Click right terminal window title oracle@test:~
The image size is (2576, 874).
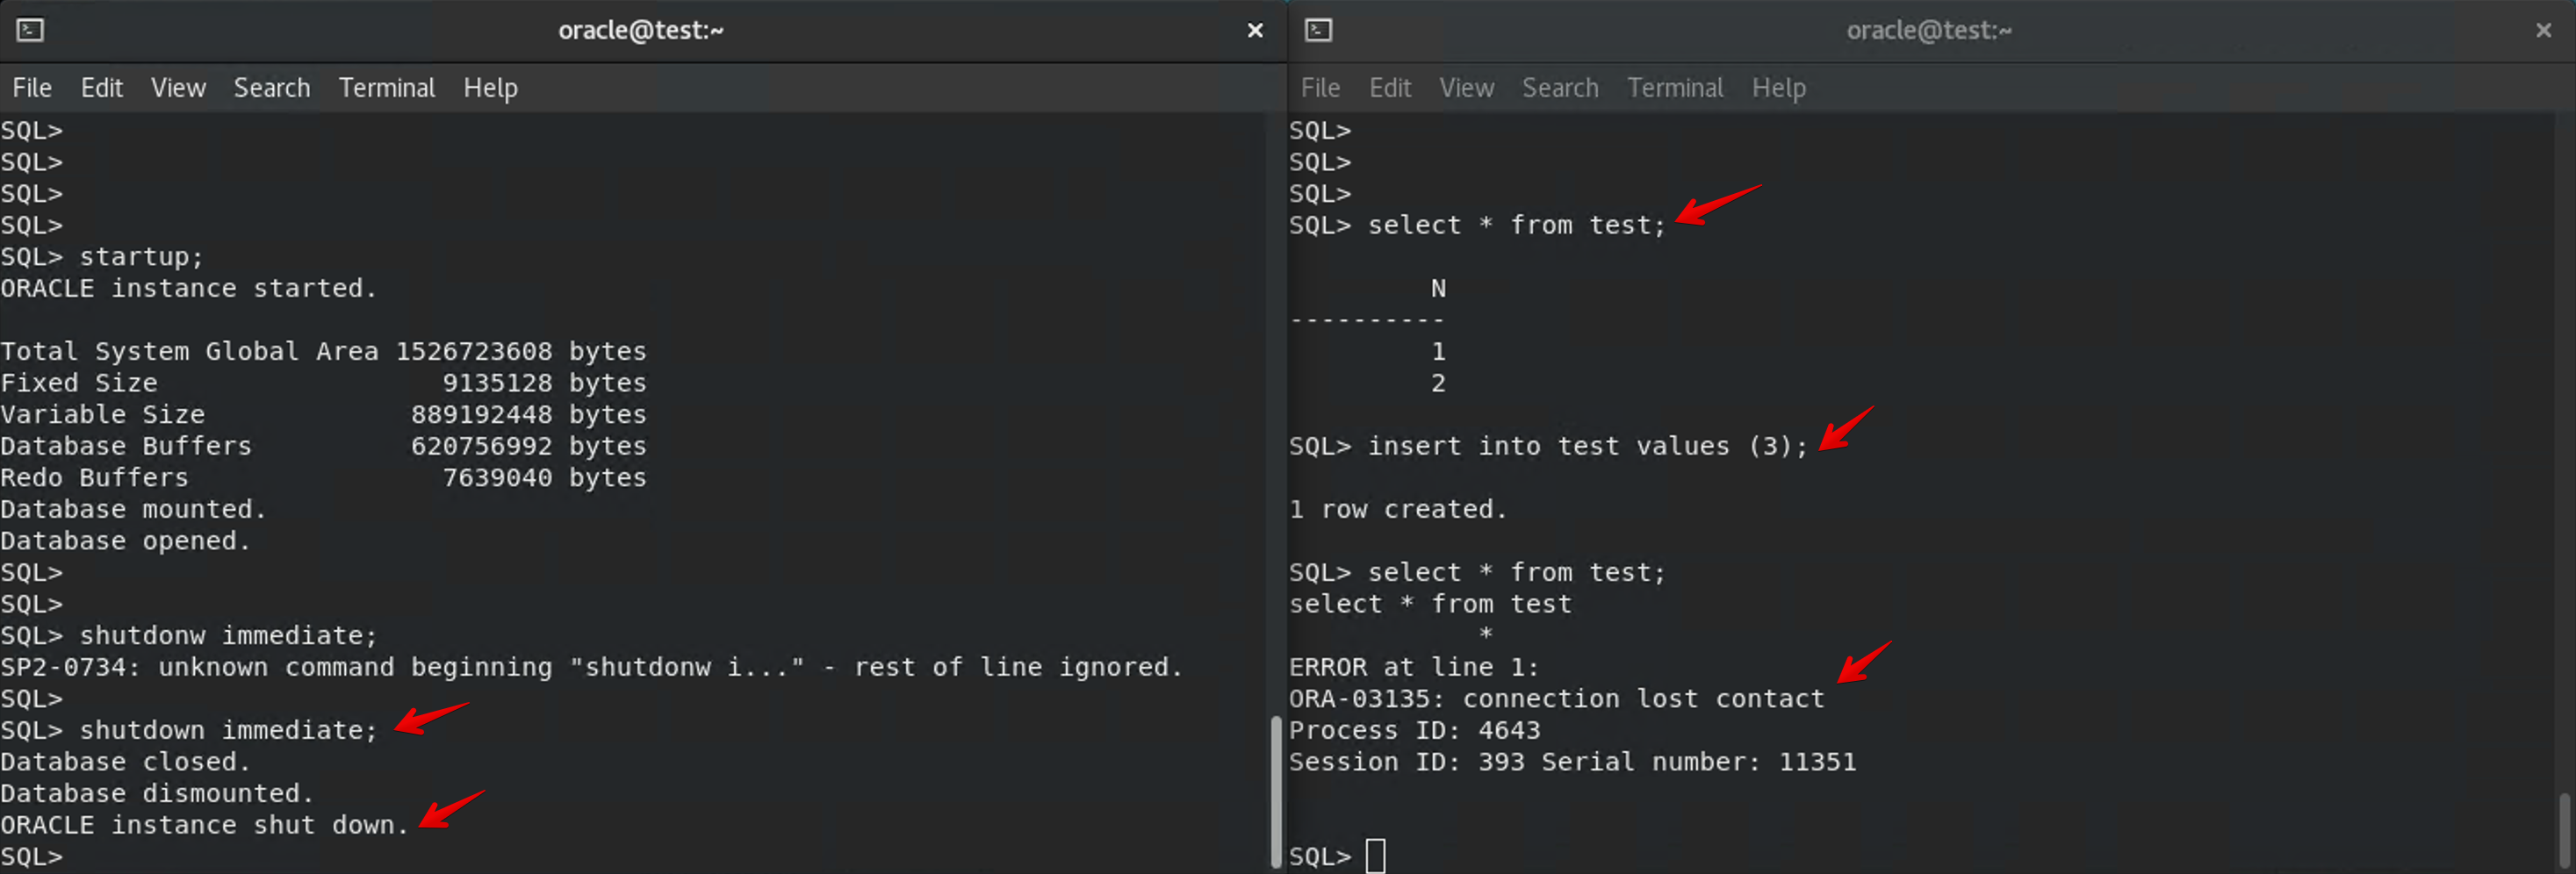coord(1929,30)
